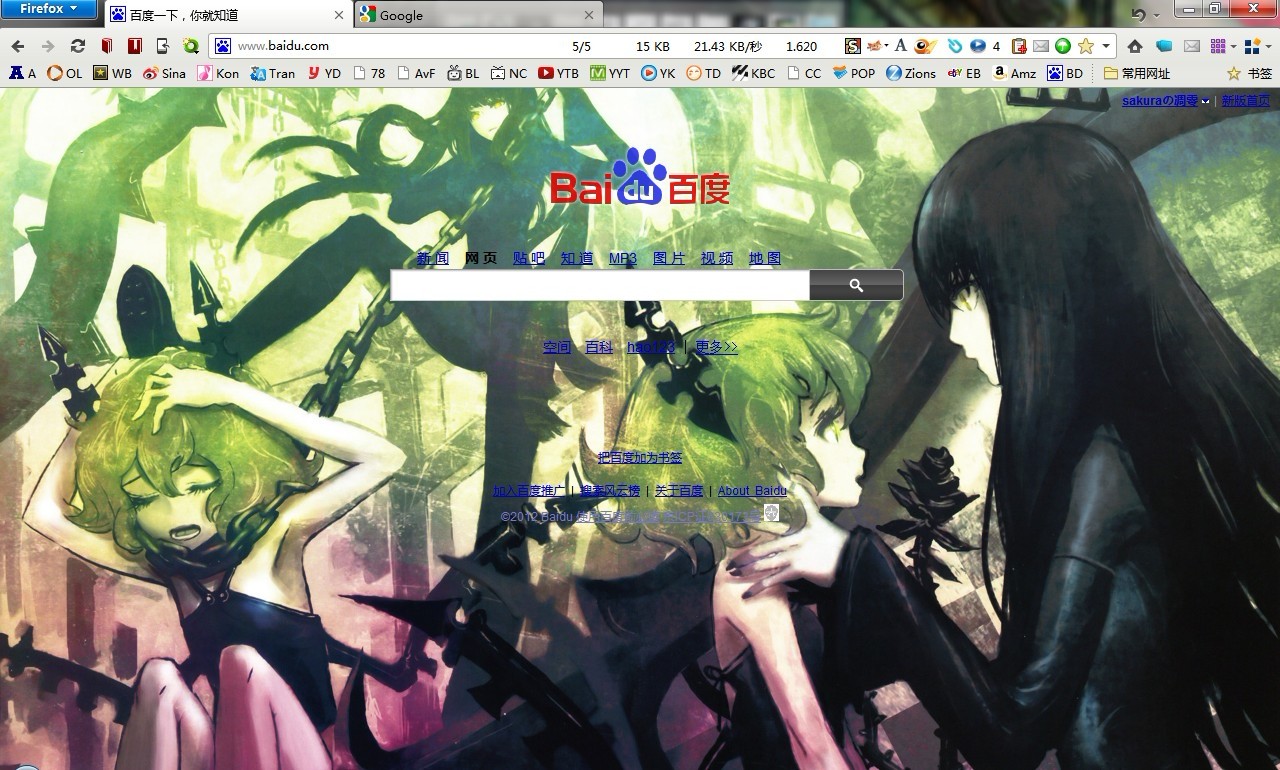Click the Baidu logo
This screenshot has width=1280, height=770.
point(640,178)
